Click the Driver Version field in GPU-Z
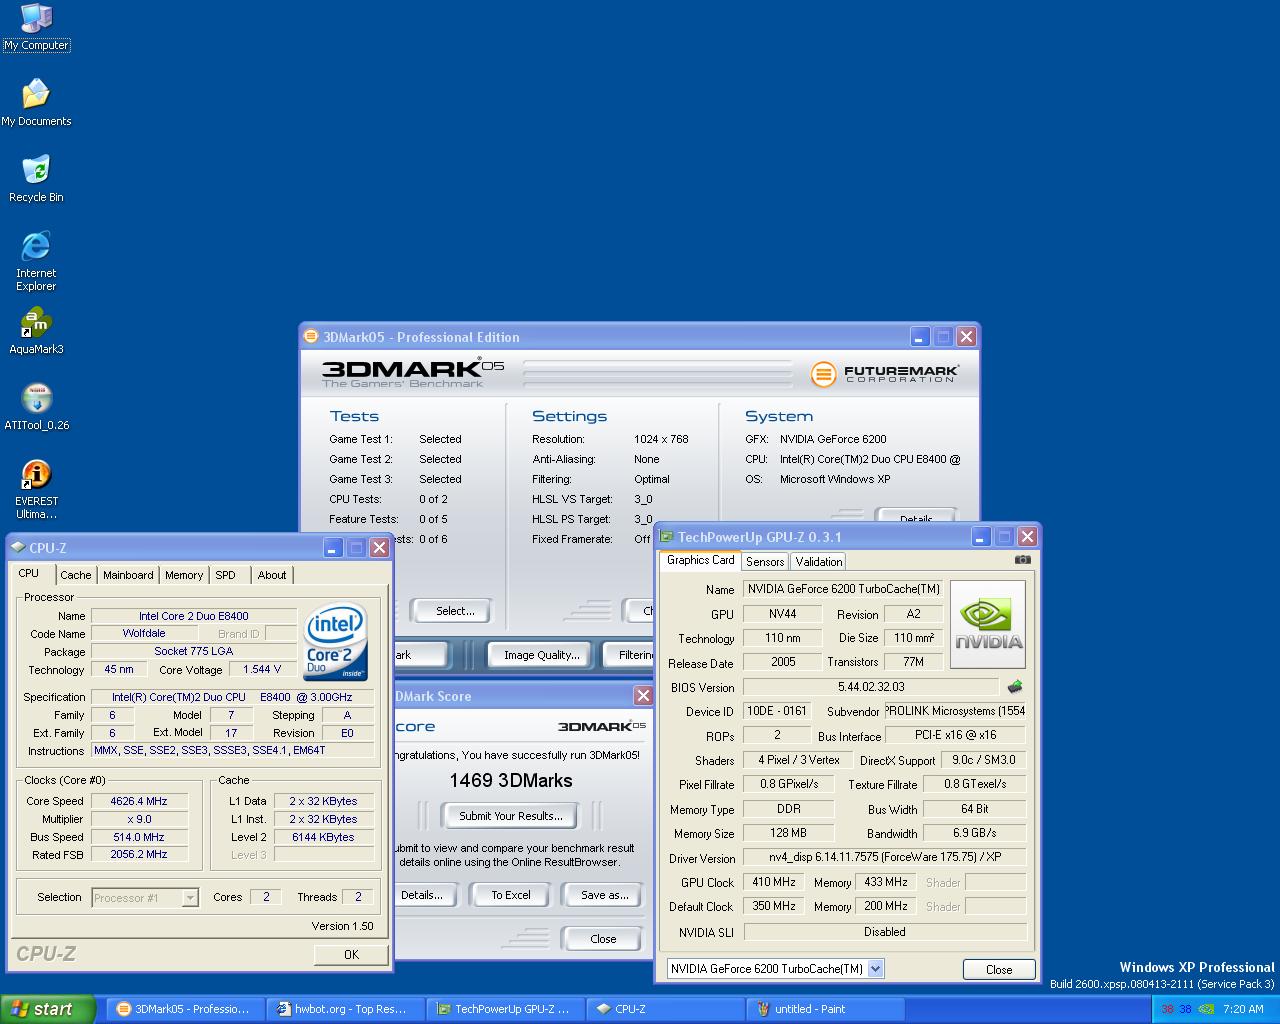 (885, 858)
